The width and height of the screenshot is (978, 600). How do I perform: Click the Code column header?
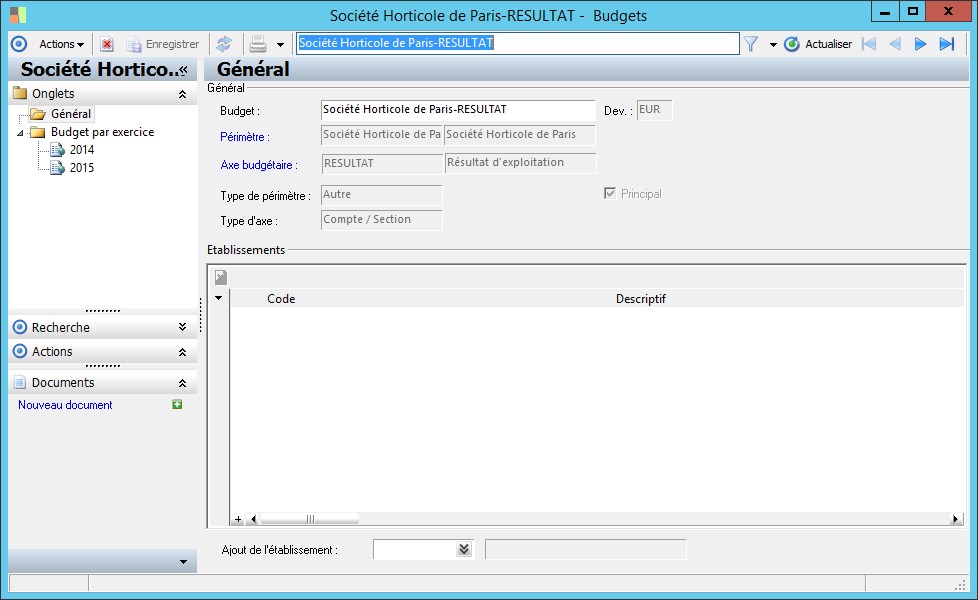pos(281,299)
